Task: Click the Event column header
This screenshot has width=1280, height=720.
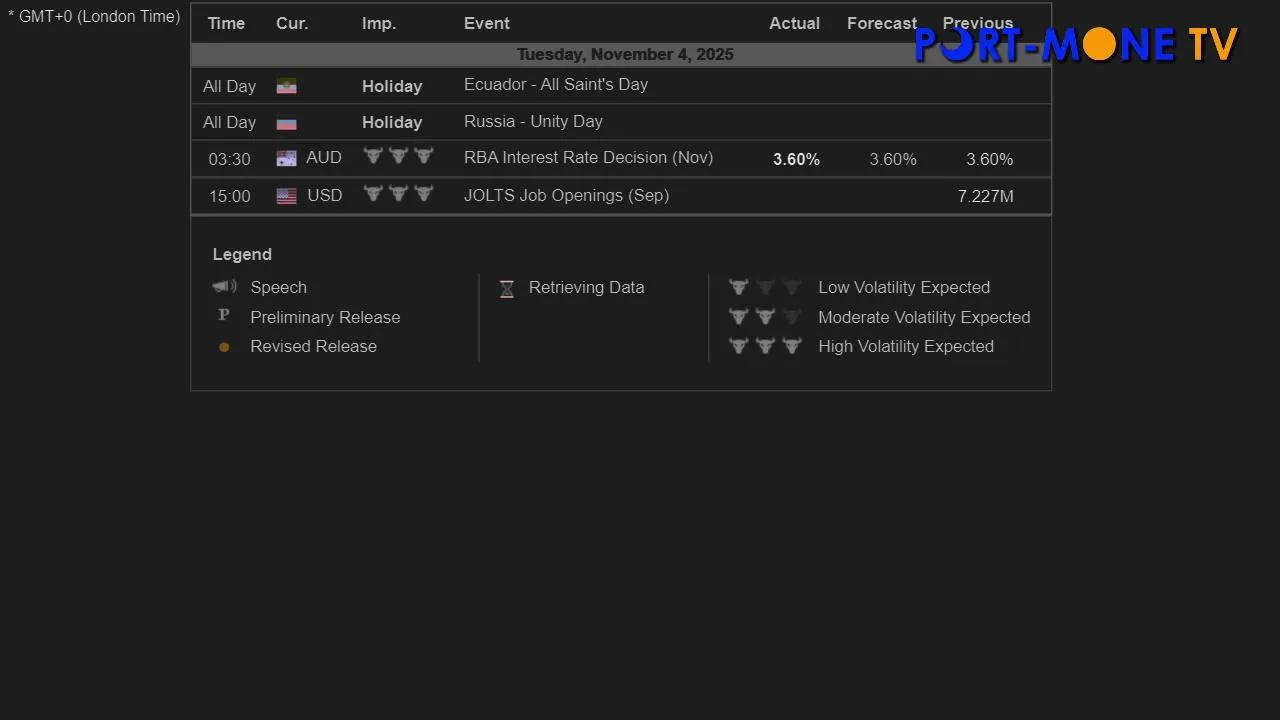Action: [x=487, y=23]
